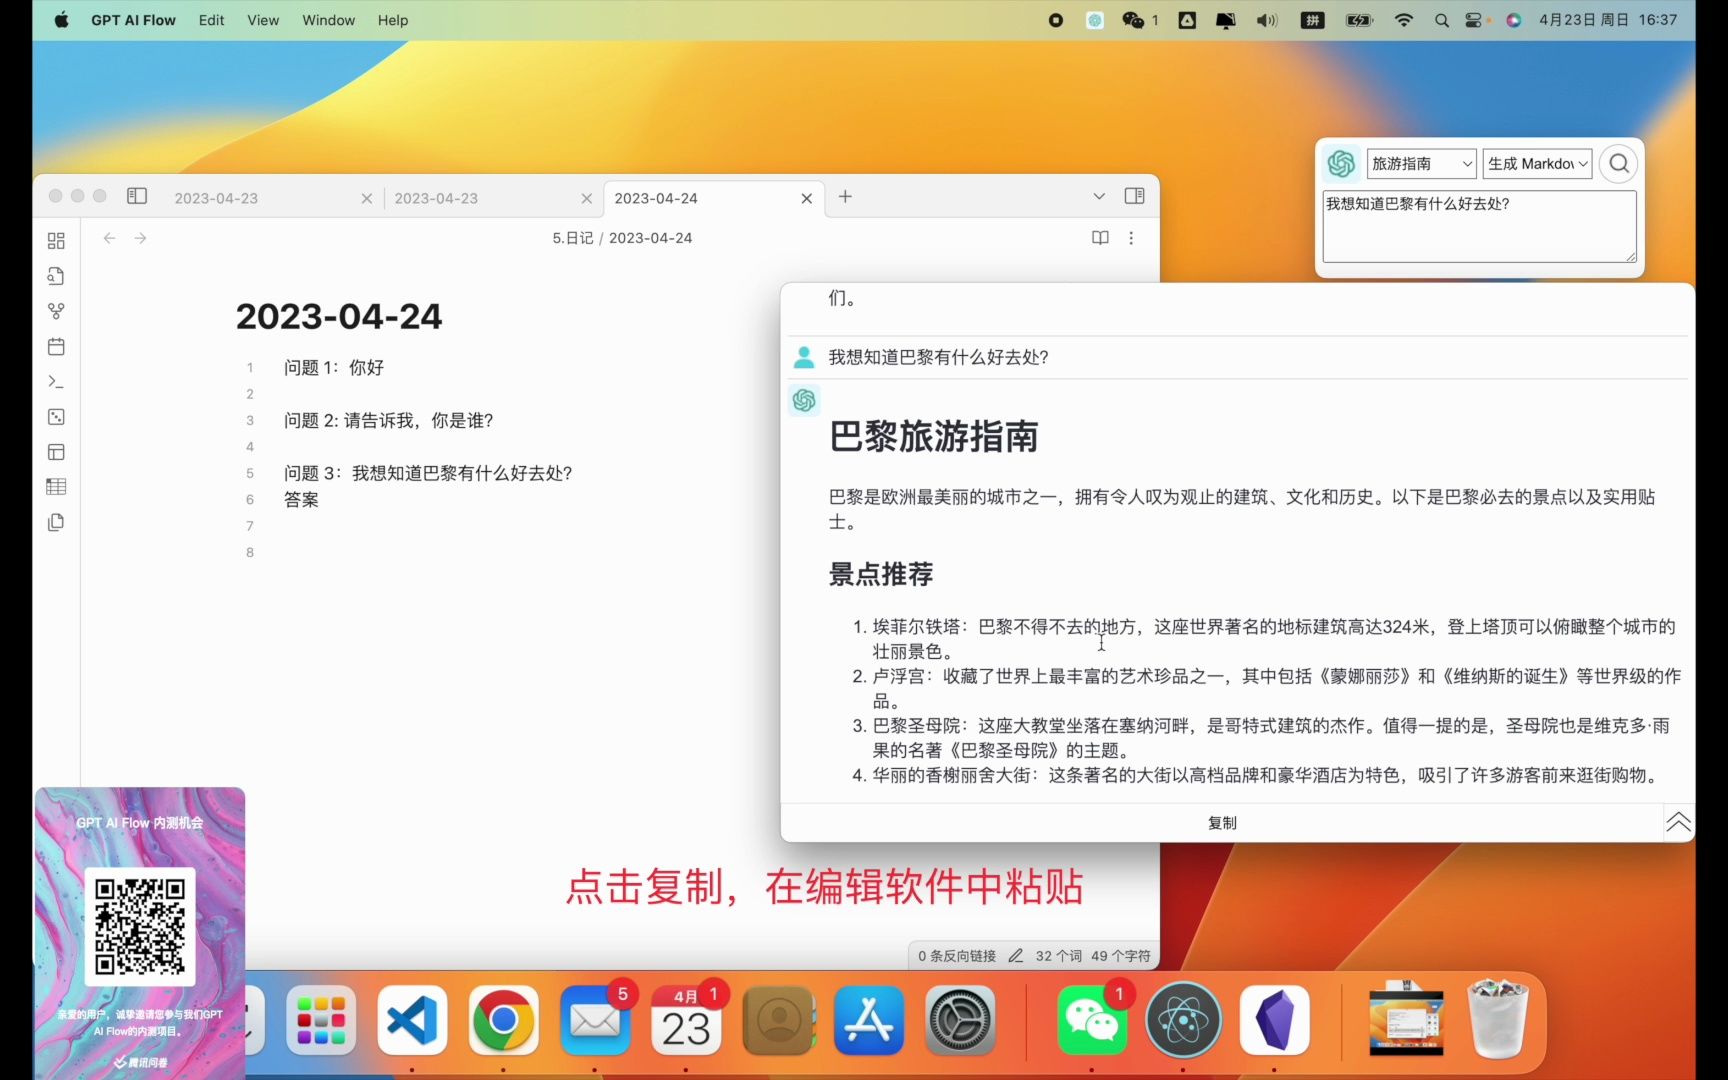The image size is (1728, 1080).
Task: Click the quick switcher icon in sidebar
Action: pos(56,276)
